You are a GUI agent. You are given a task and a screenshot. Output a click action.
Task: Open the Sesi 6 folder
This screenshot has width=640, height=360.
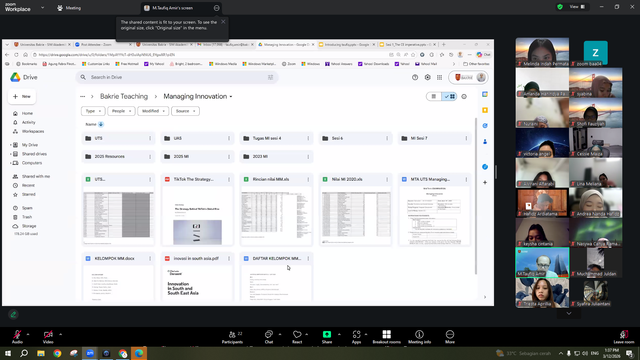point(356,138)
